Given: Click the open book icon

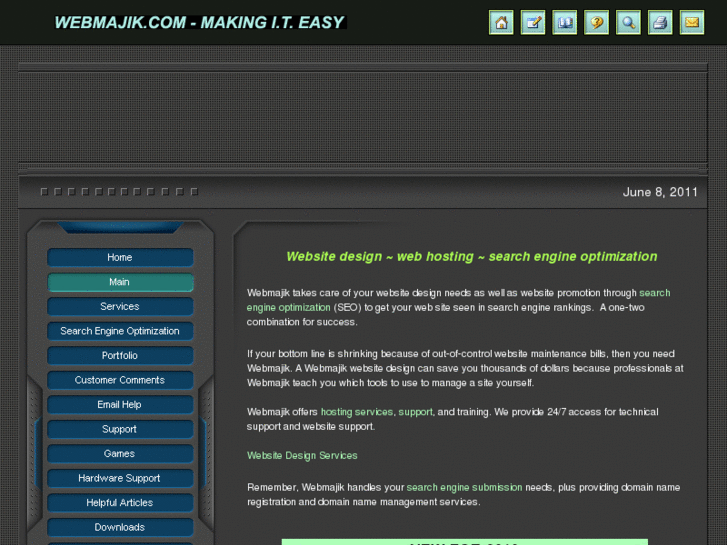Looking at the screenshot, I should 565,22.
